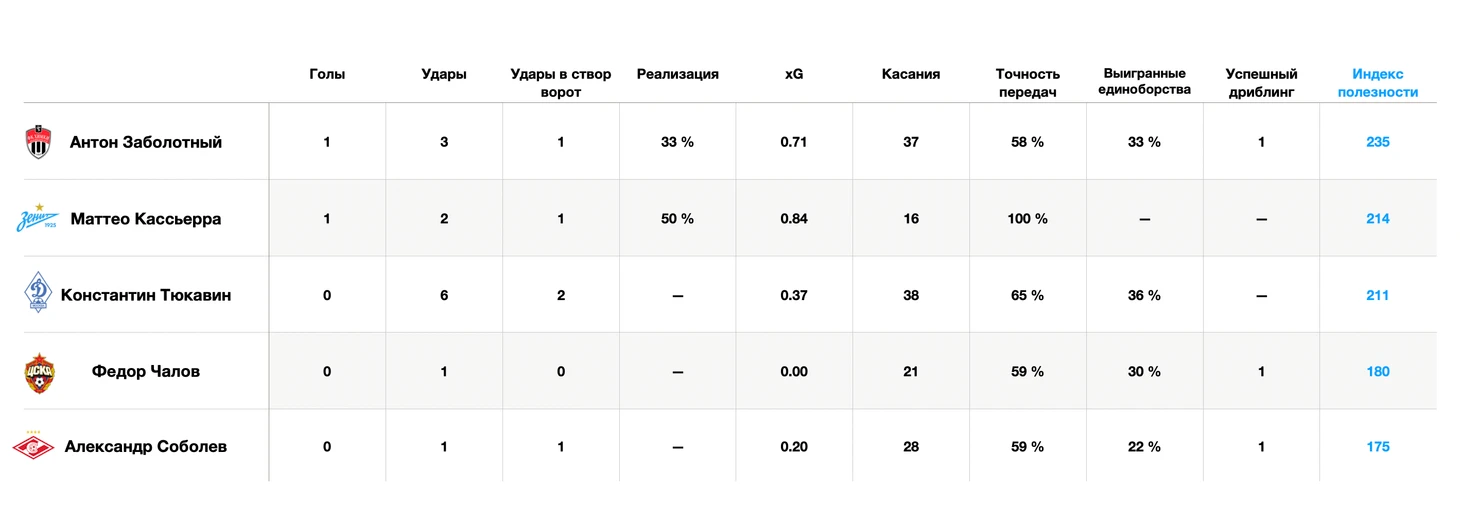Open player Маттео Кассьерра
This screenshot has height=507, width=1460.
click(146, 219)
